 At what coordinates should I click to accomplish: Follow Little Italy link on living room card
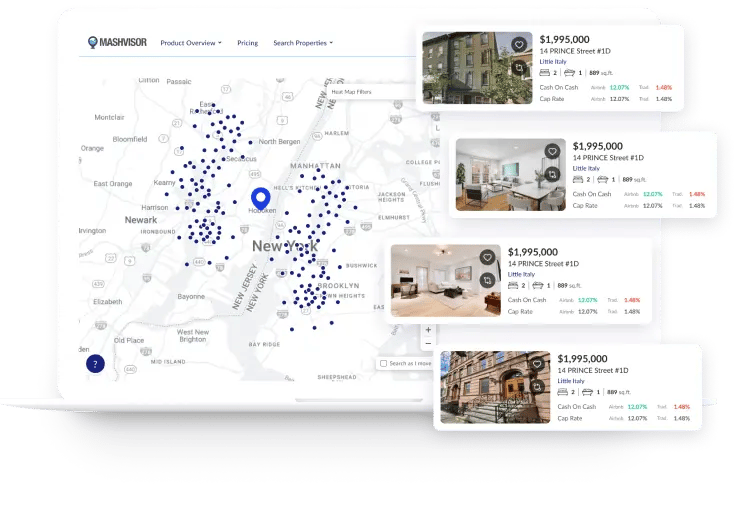(521, 274)
